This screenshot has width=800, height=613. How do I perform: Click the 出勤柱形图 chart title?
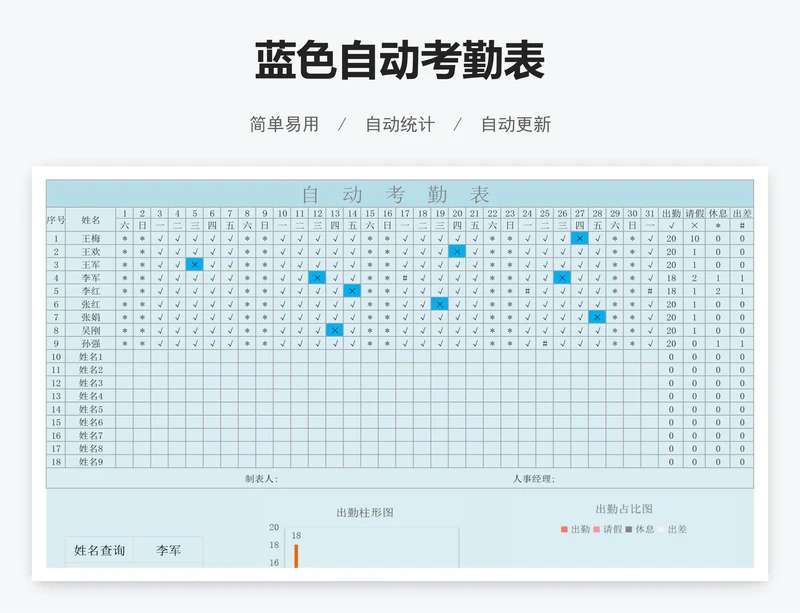[365, 512]
